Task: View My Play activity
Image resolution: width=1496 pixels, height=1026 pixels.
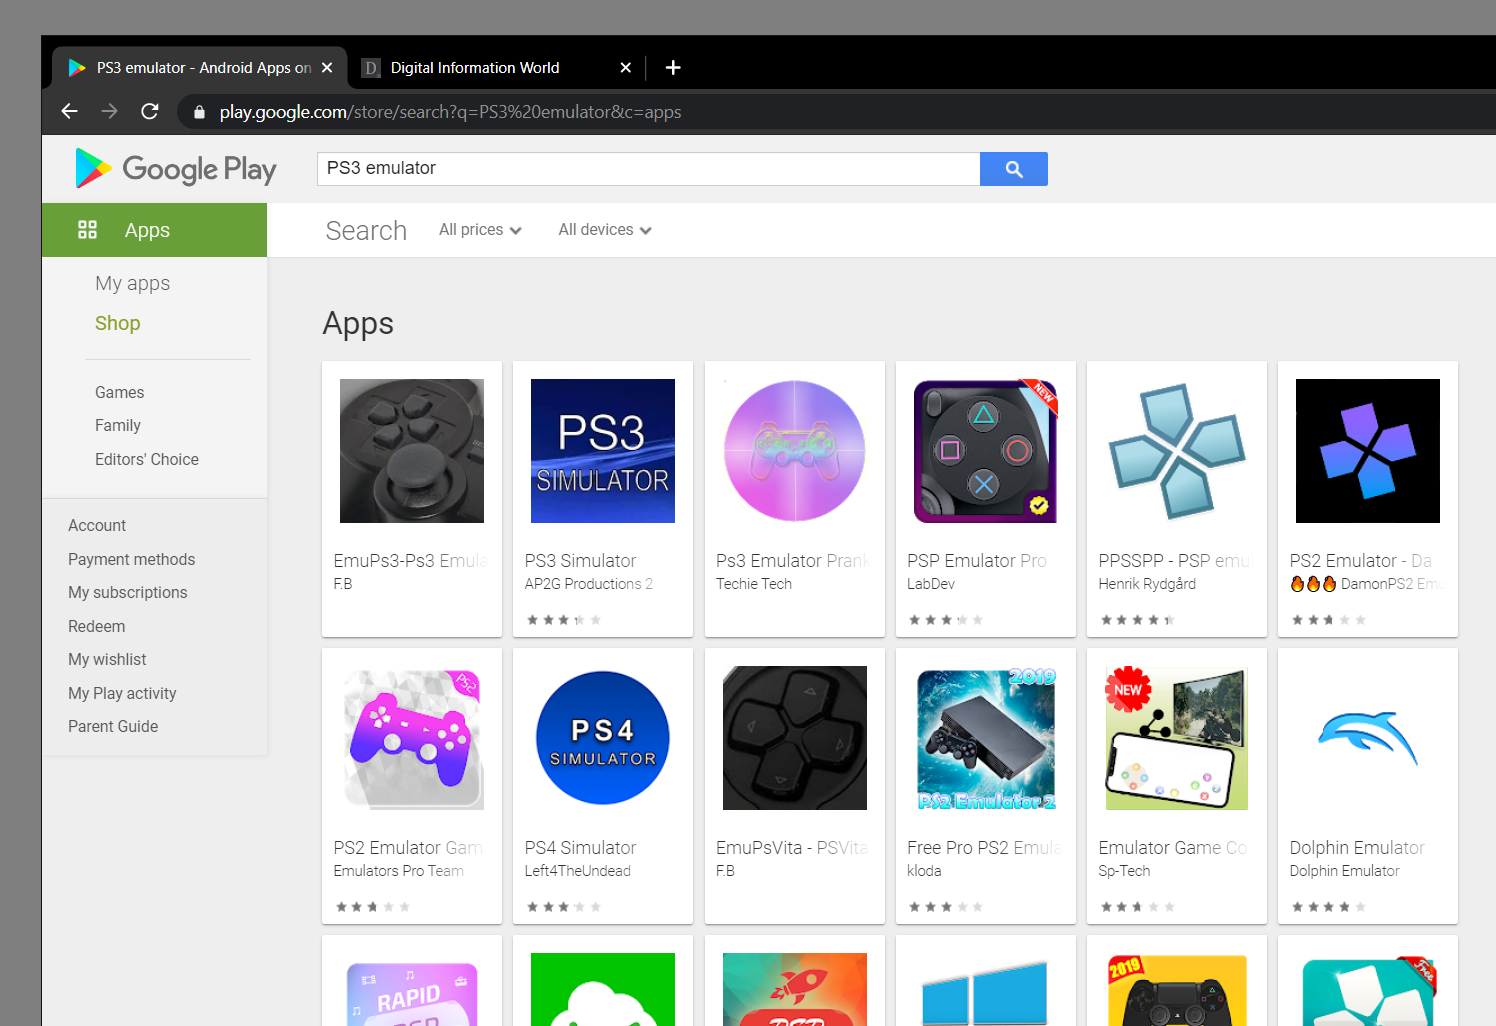Action: pos(122,693)
